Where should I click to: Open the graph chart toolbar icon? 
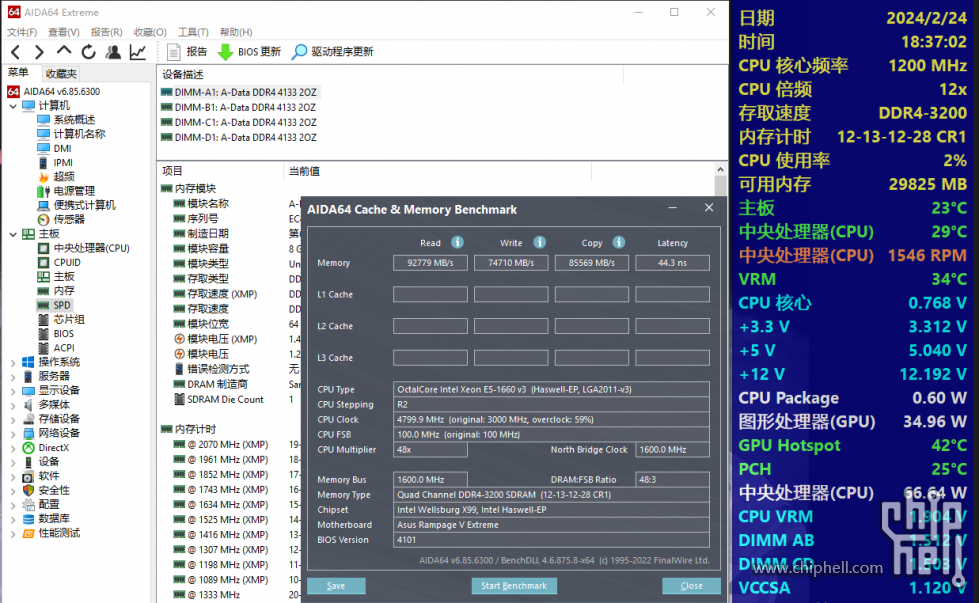click(137, 52)
